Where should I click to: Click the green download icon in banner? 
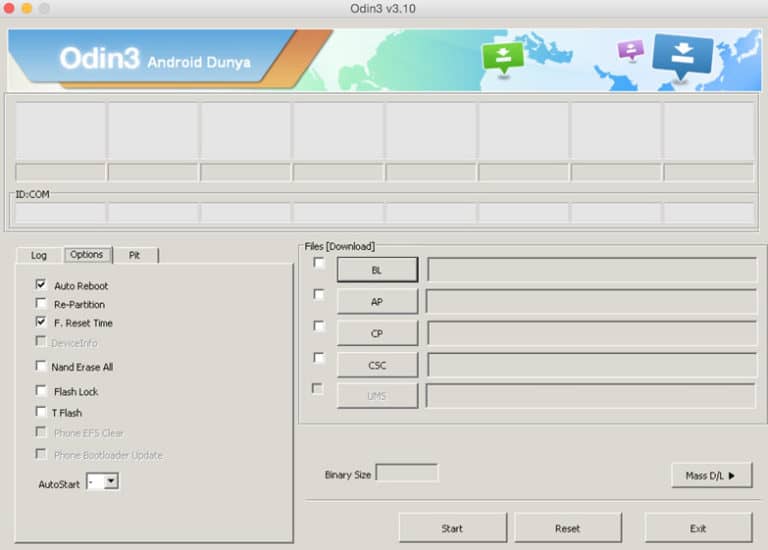coord(502,56)
